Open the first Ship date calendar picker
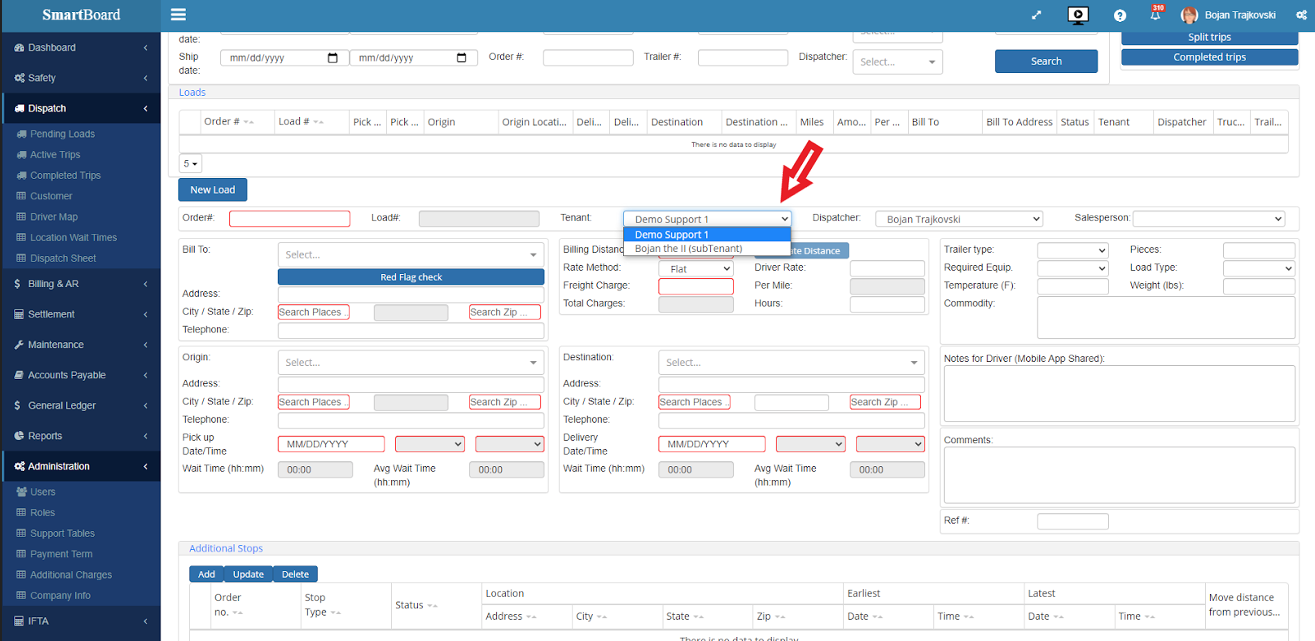The height and width of the screenshot is (641, 1315). click(333, 58)
